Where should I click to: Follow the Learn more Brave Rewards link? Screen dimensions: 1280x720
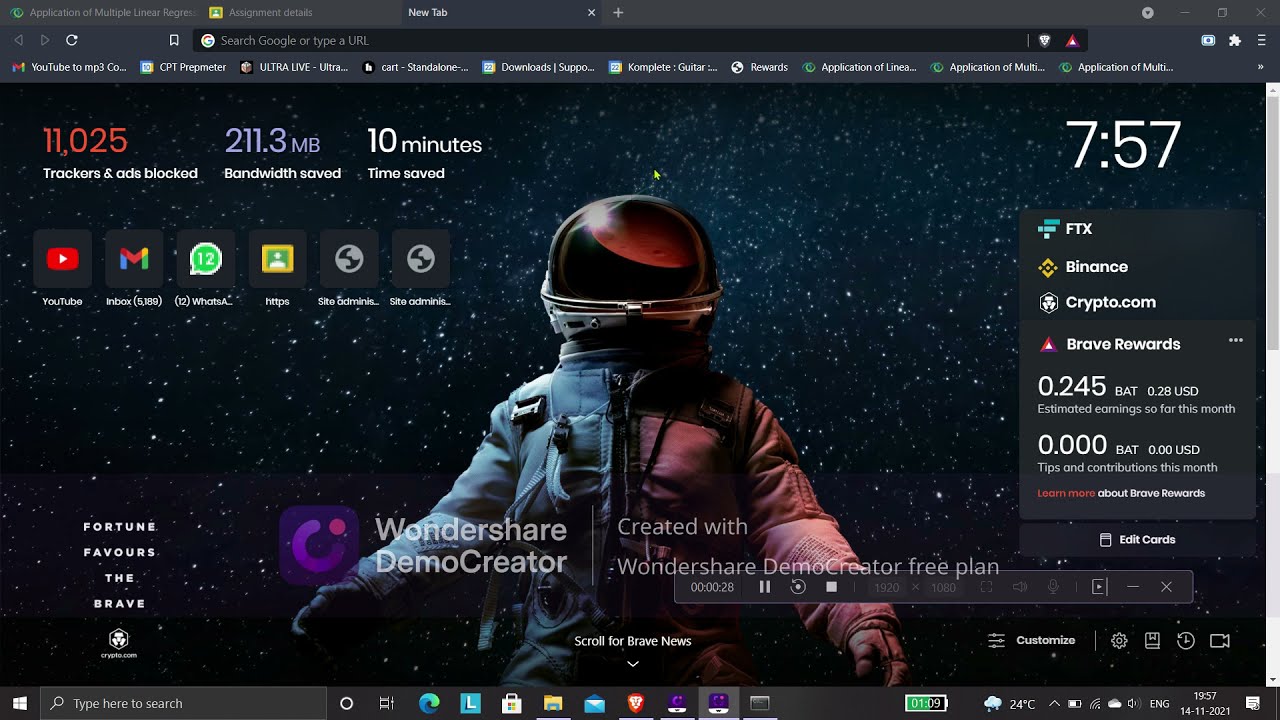point(1066,493)
